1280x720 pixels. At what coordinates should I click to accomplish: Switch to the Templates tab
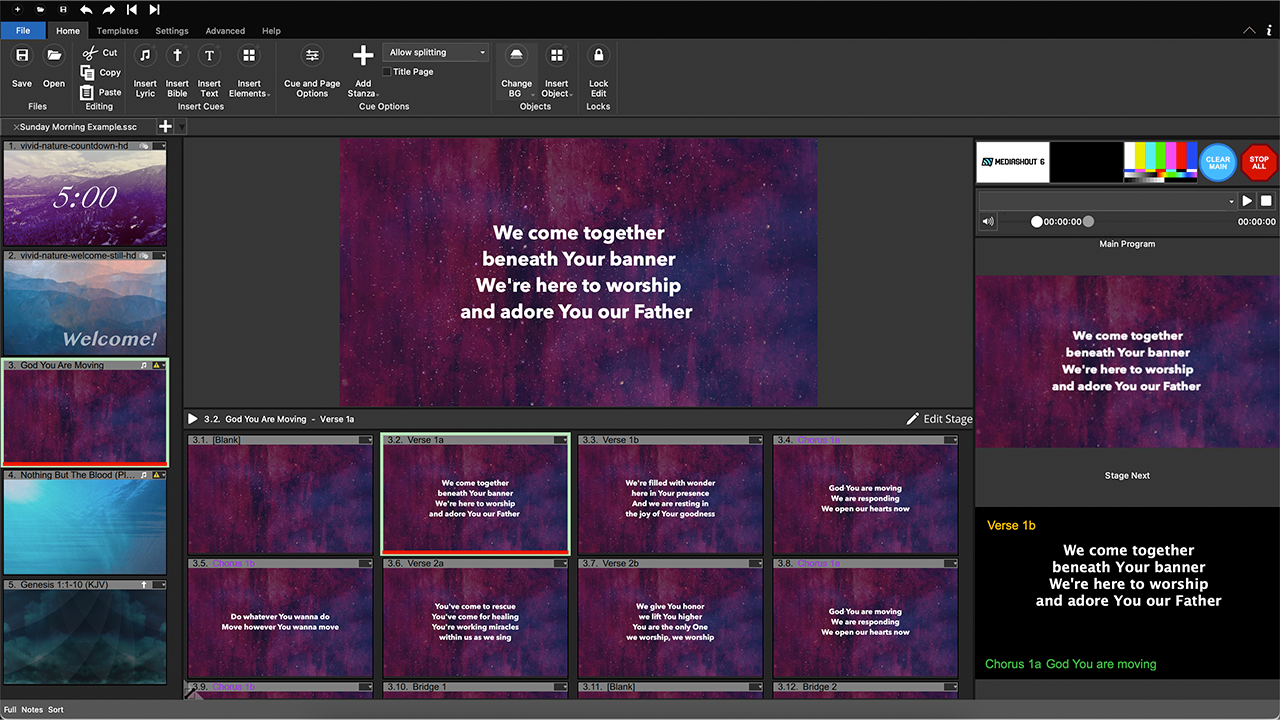tap(118, 31)
